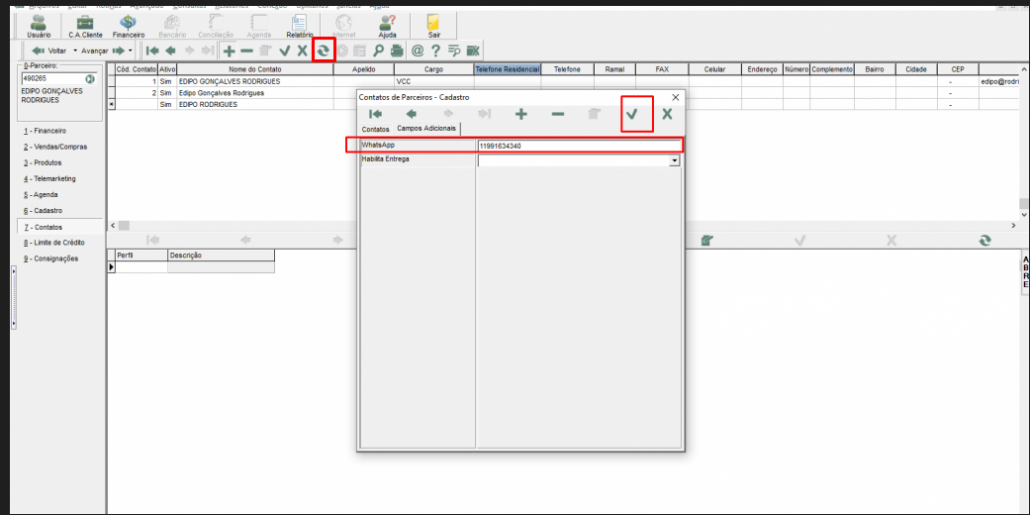
Task: Open the 1 - Financeiro side section
Action: coord(44,131)
